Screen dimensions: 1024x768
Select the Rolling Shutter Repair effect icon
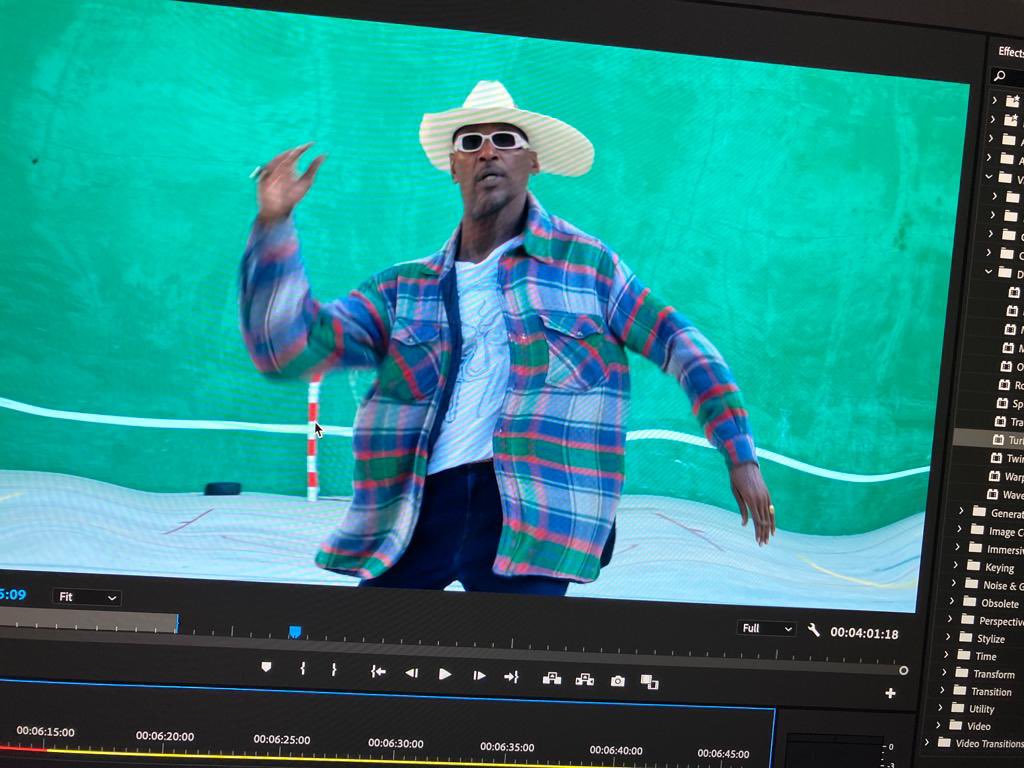coord(1004,385)
